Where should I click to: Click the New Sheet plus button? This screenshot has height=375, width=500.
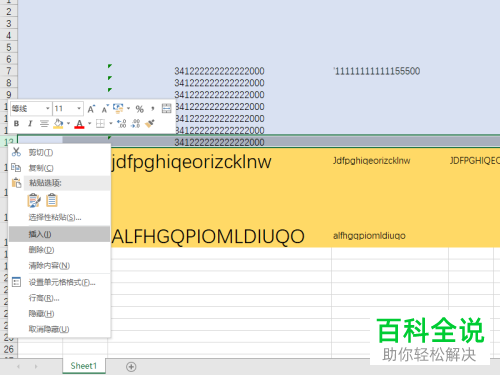click(x=131, y=367)
